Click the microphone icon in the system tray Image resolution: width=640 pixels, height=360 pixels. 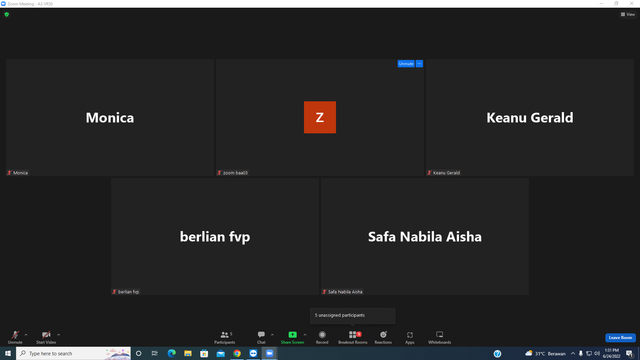pos(581,353)
